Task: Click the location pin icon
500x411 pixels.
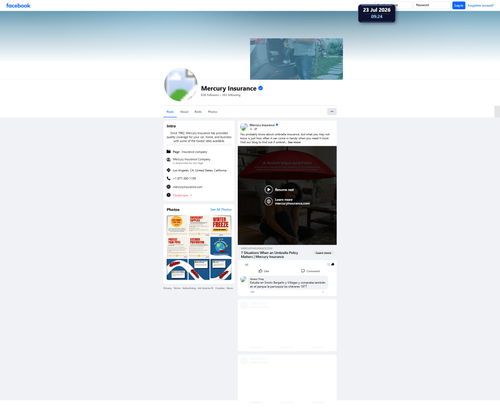Action: [169, 170]
